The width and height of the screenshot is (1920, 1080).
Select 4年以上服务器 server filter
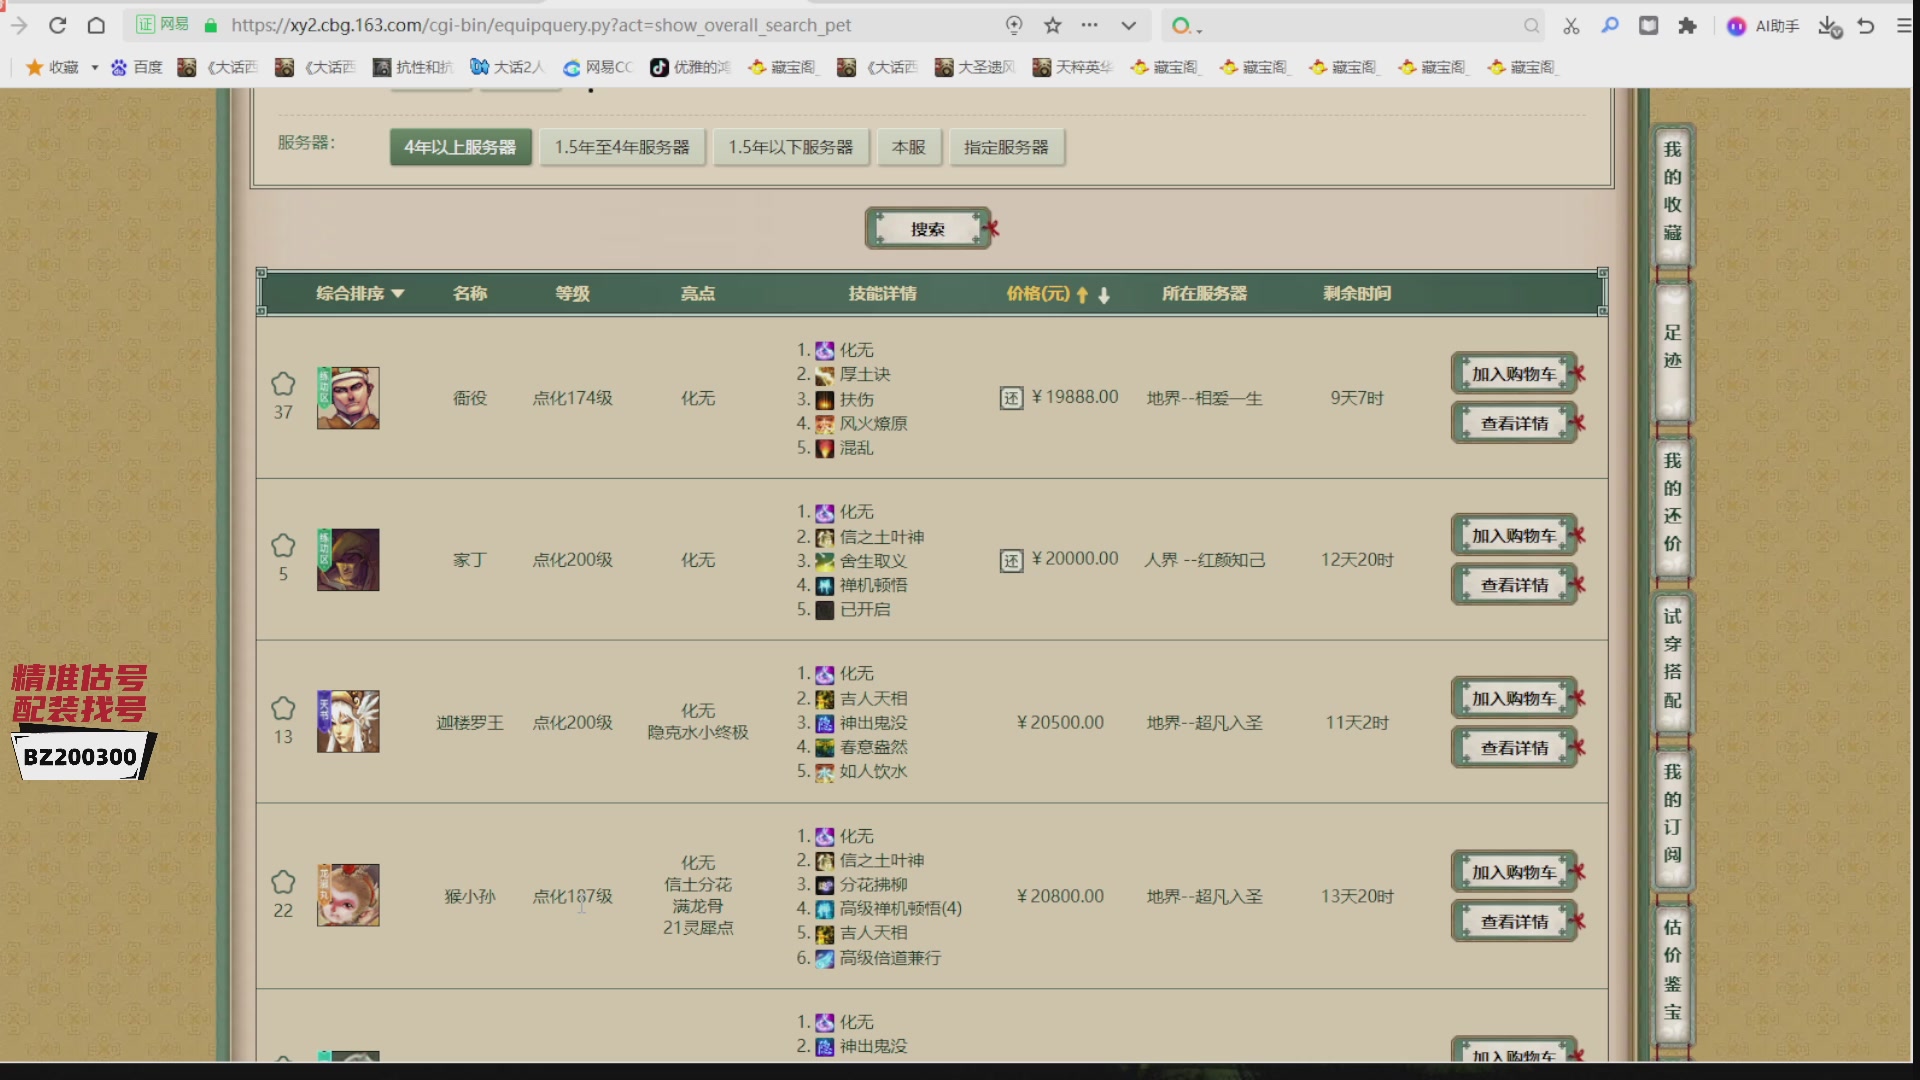(460, 147)
